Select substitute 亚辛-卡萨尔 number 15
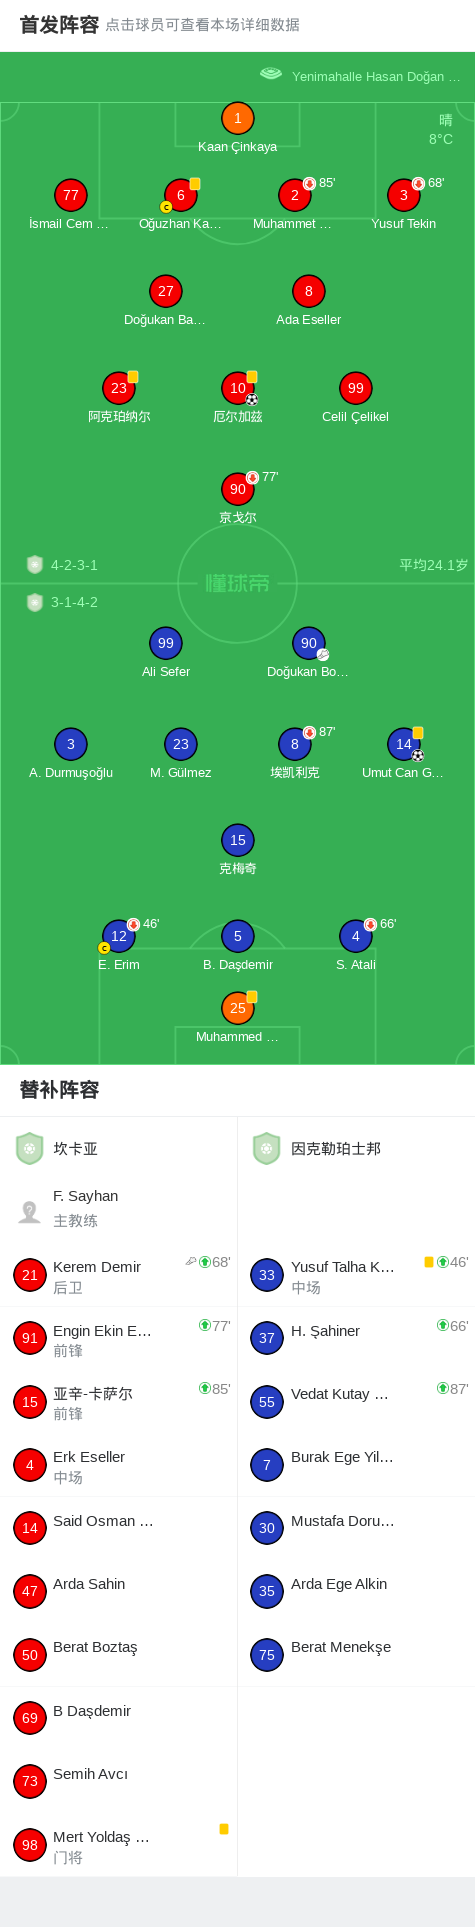The width and height of the screenshot is (475, 1927). (118, 1402)
